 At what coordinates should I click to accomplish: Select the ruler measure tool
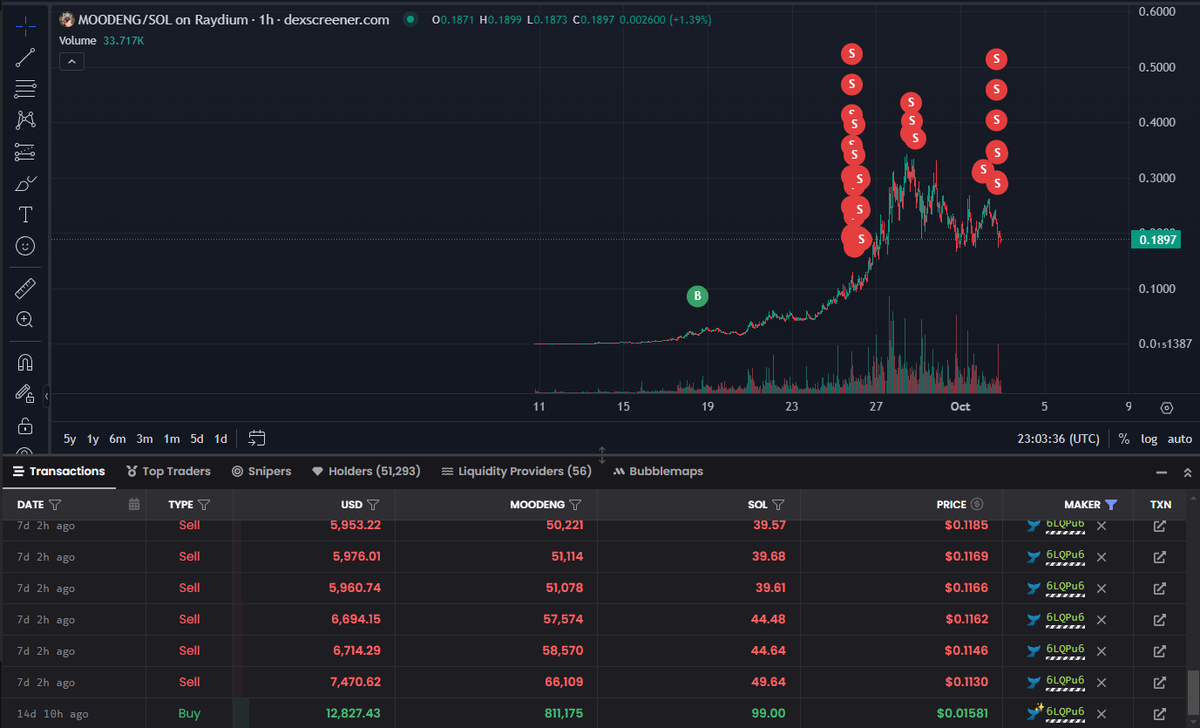pyautogui.click(x=25, y=289)
